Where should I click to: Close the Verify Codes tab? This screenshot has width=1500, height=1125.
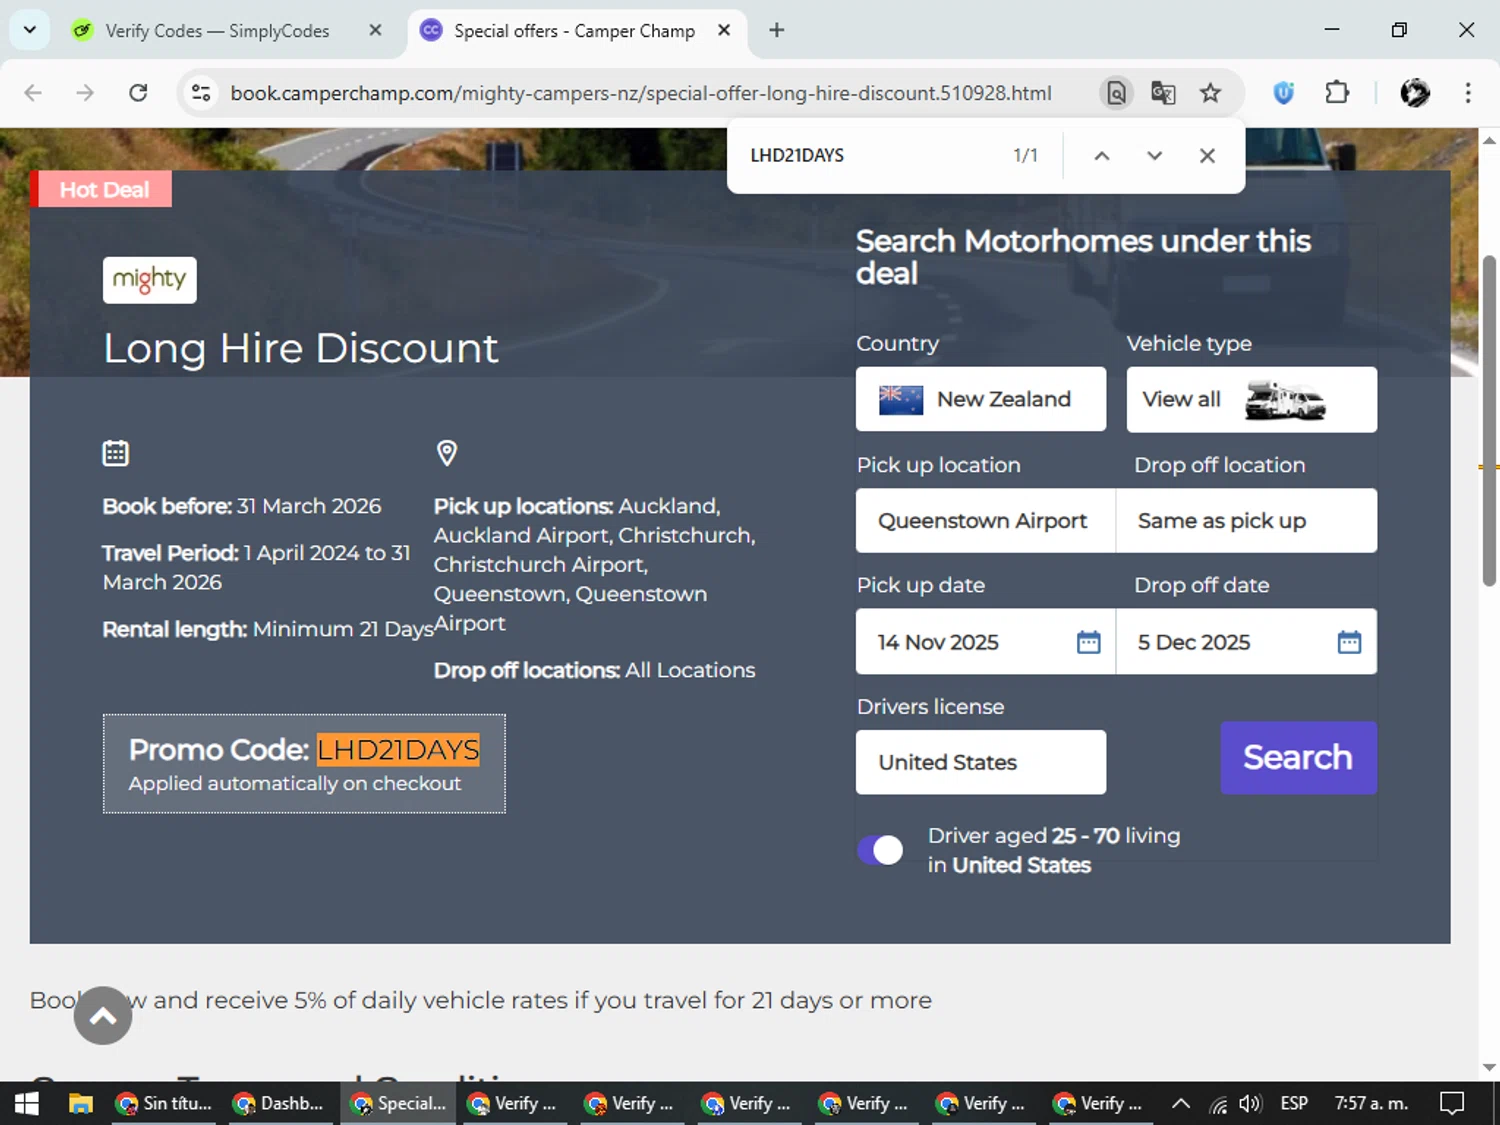coord(375,30)
